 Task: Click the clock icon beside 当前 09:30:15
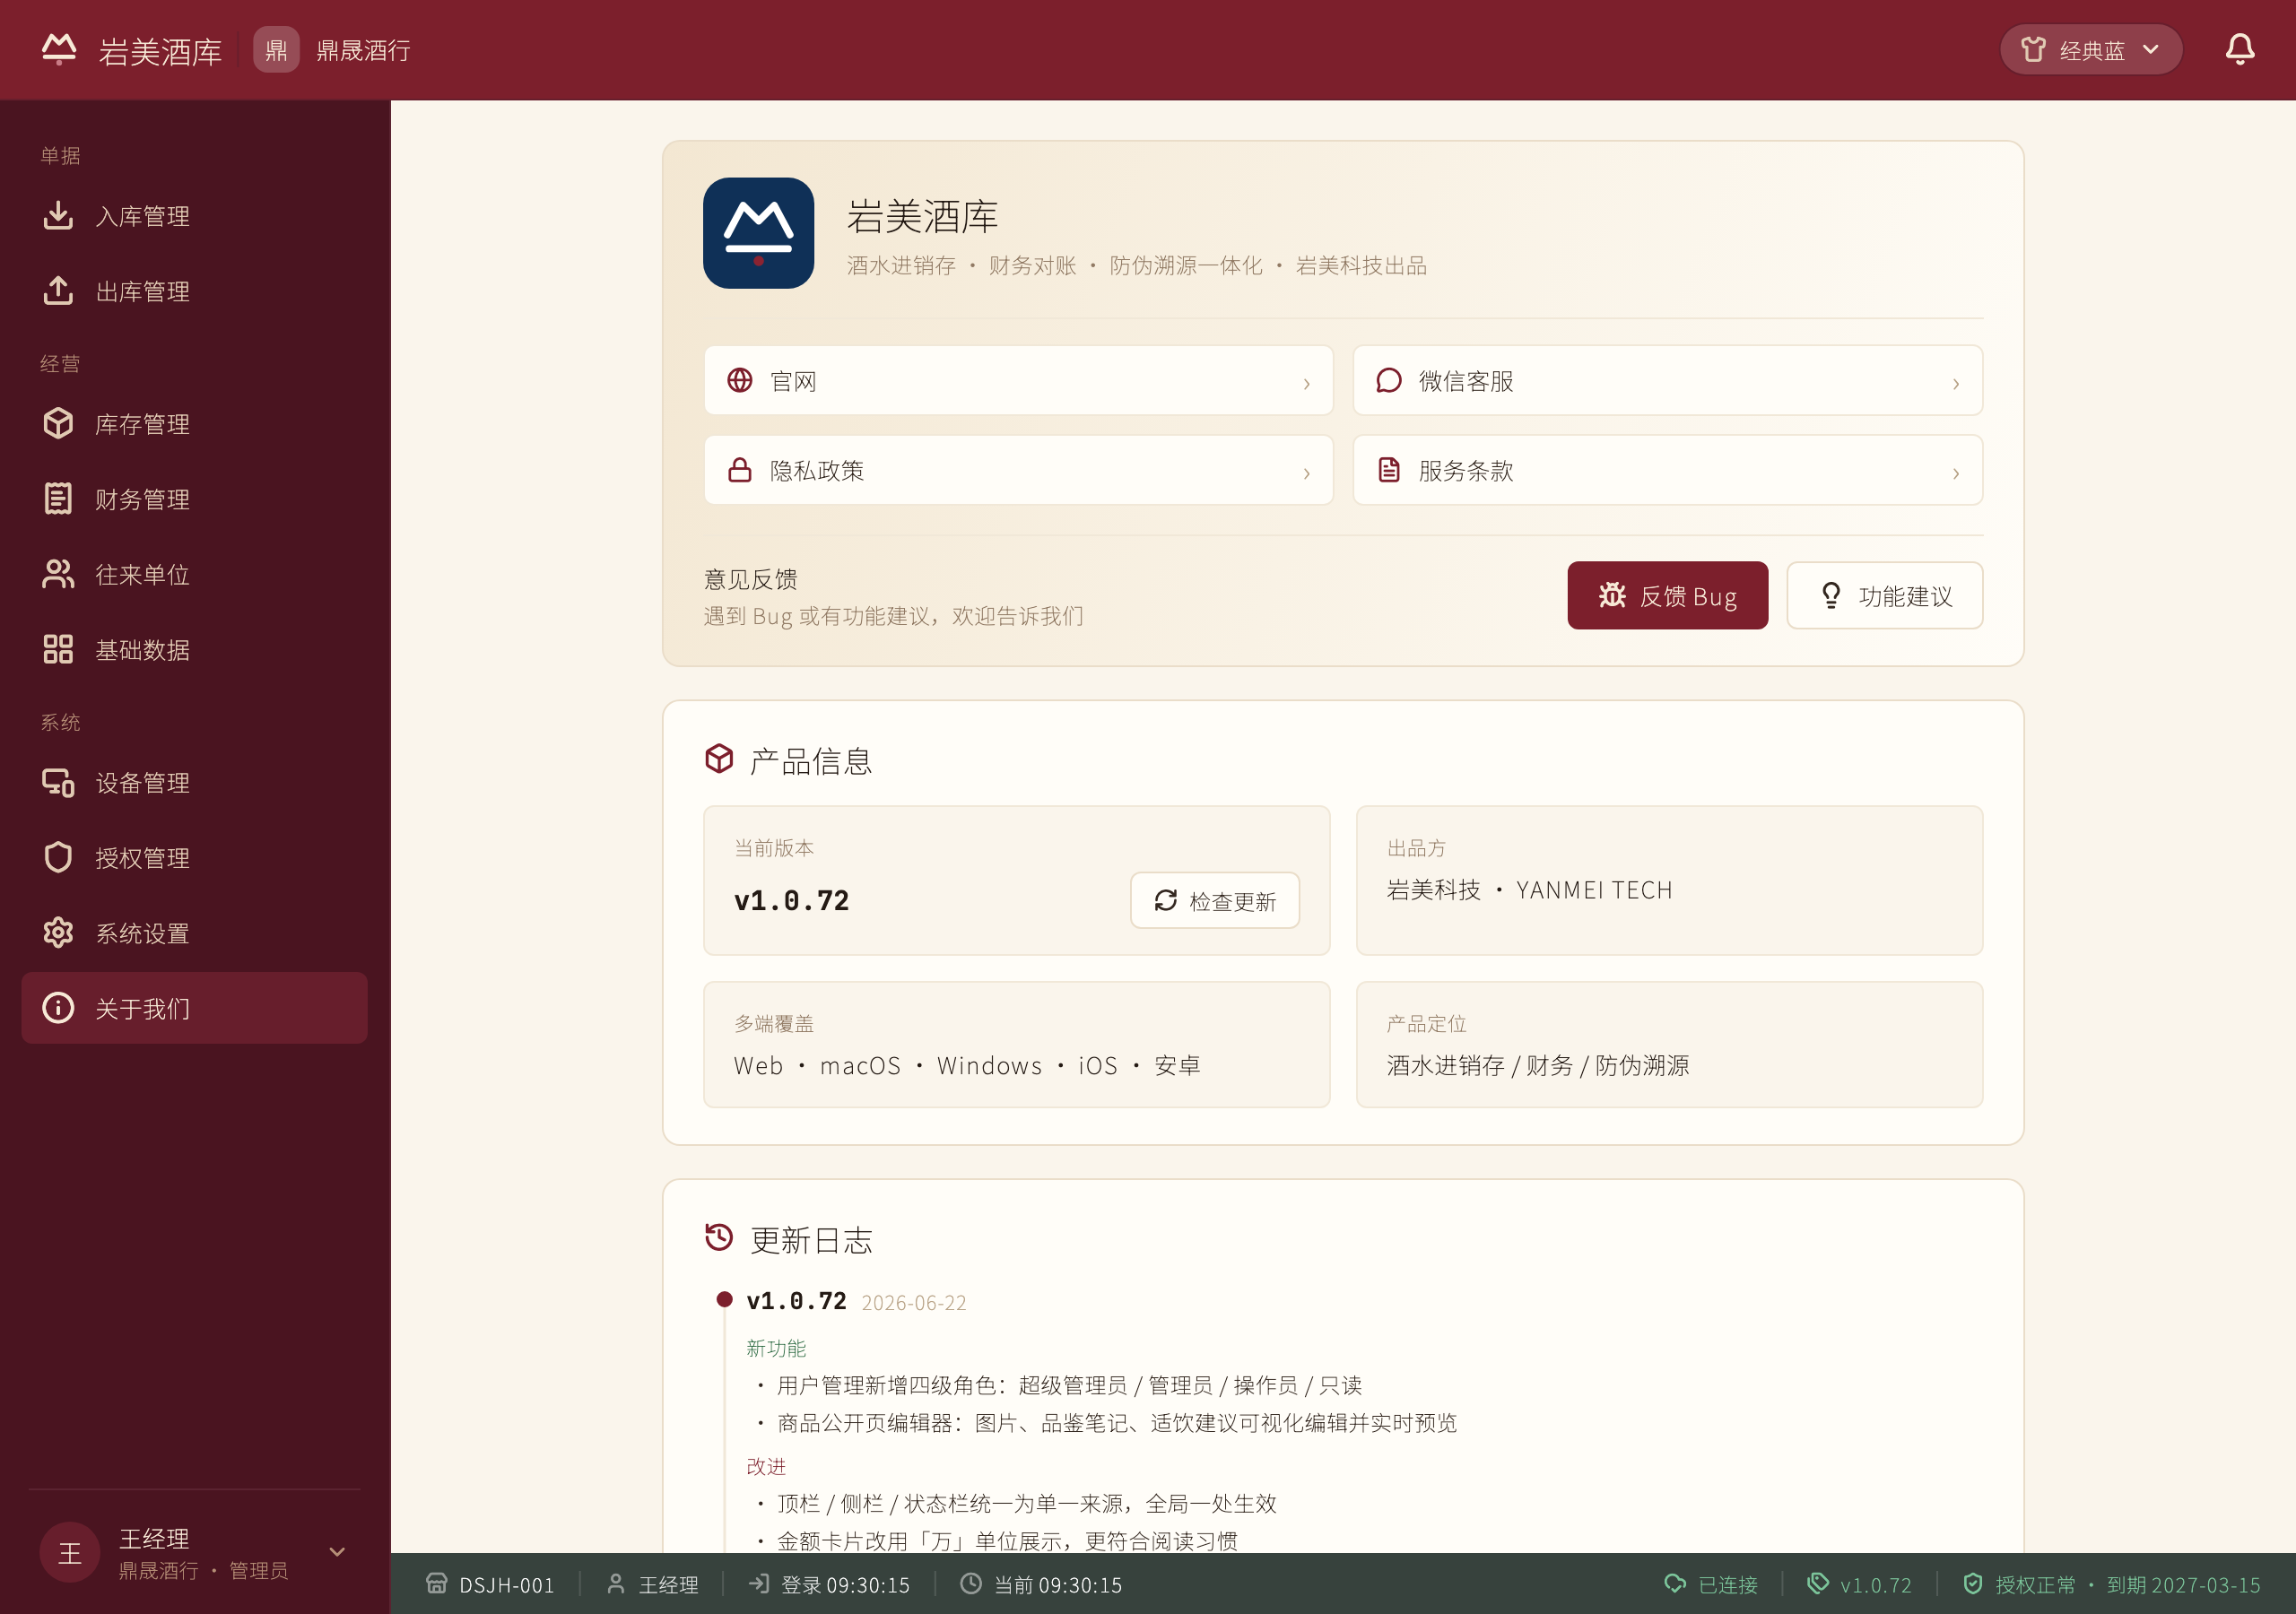(970, 1583)
